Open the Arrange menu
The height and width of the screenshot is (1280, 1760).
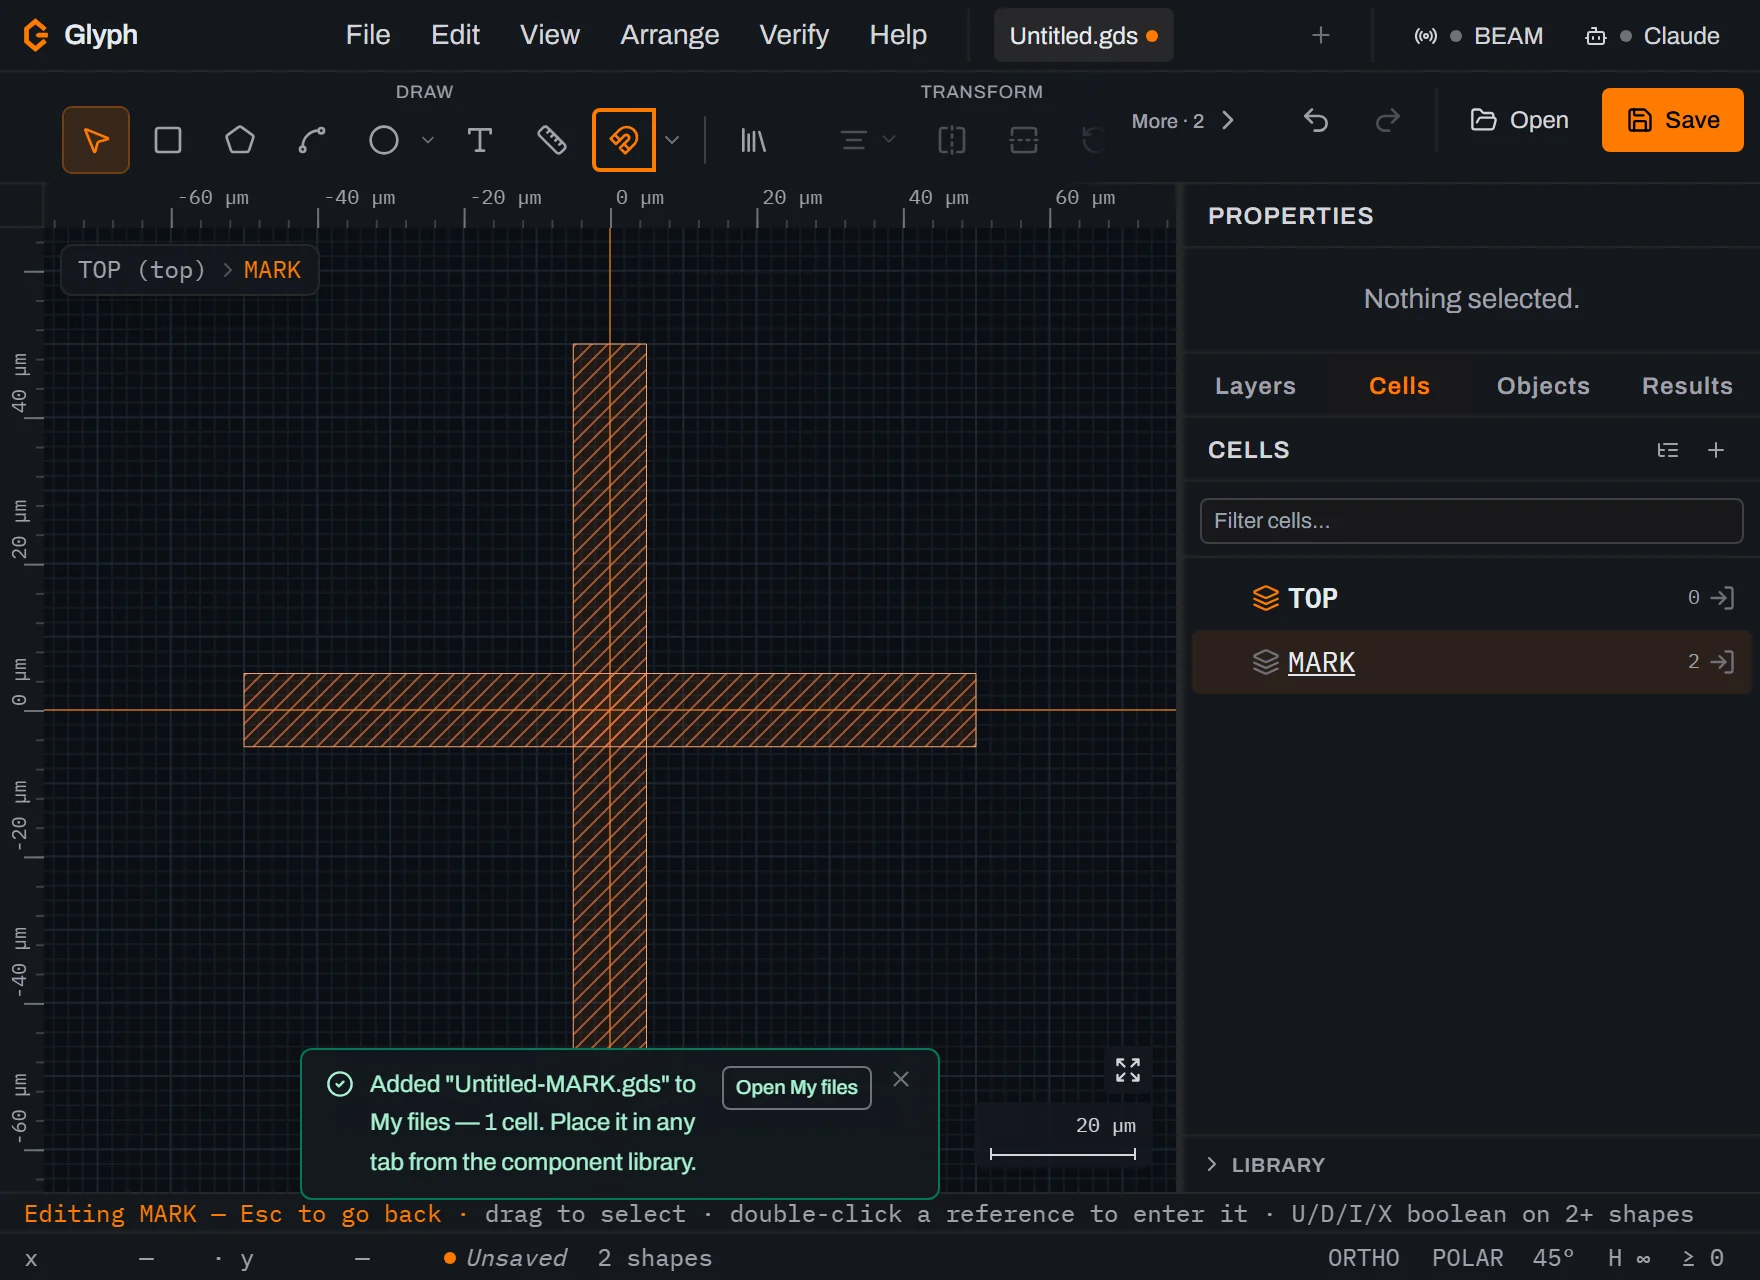(670, 35)
